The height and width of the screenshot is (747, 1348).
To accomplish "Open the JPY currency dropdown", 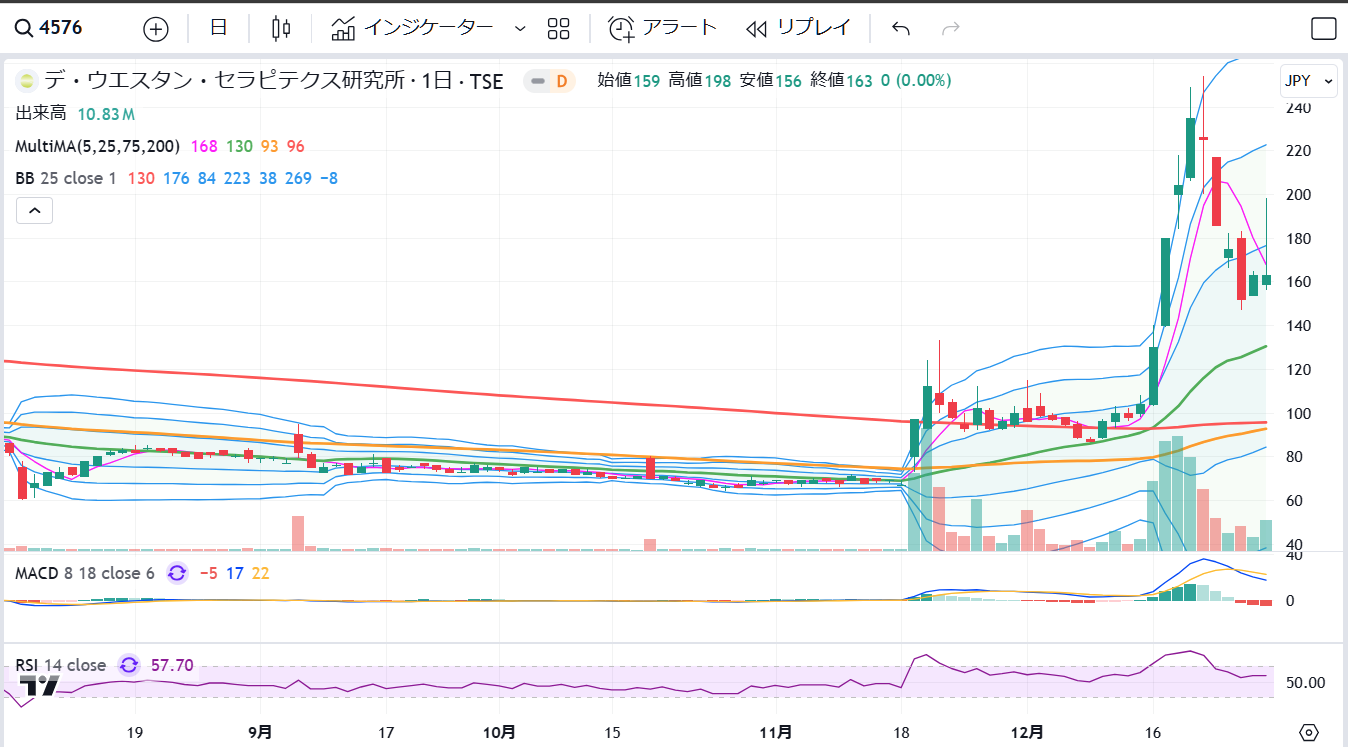I will [x=1309, y=80].
